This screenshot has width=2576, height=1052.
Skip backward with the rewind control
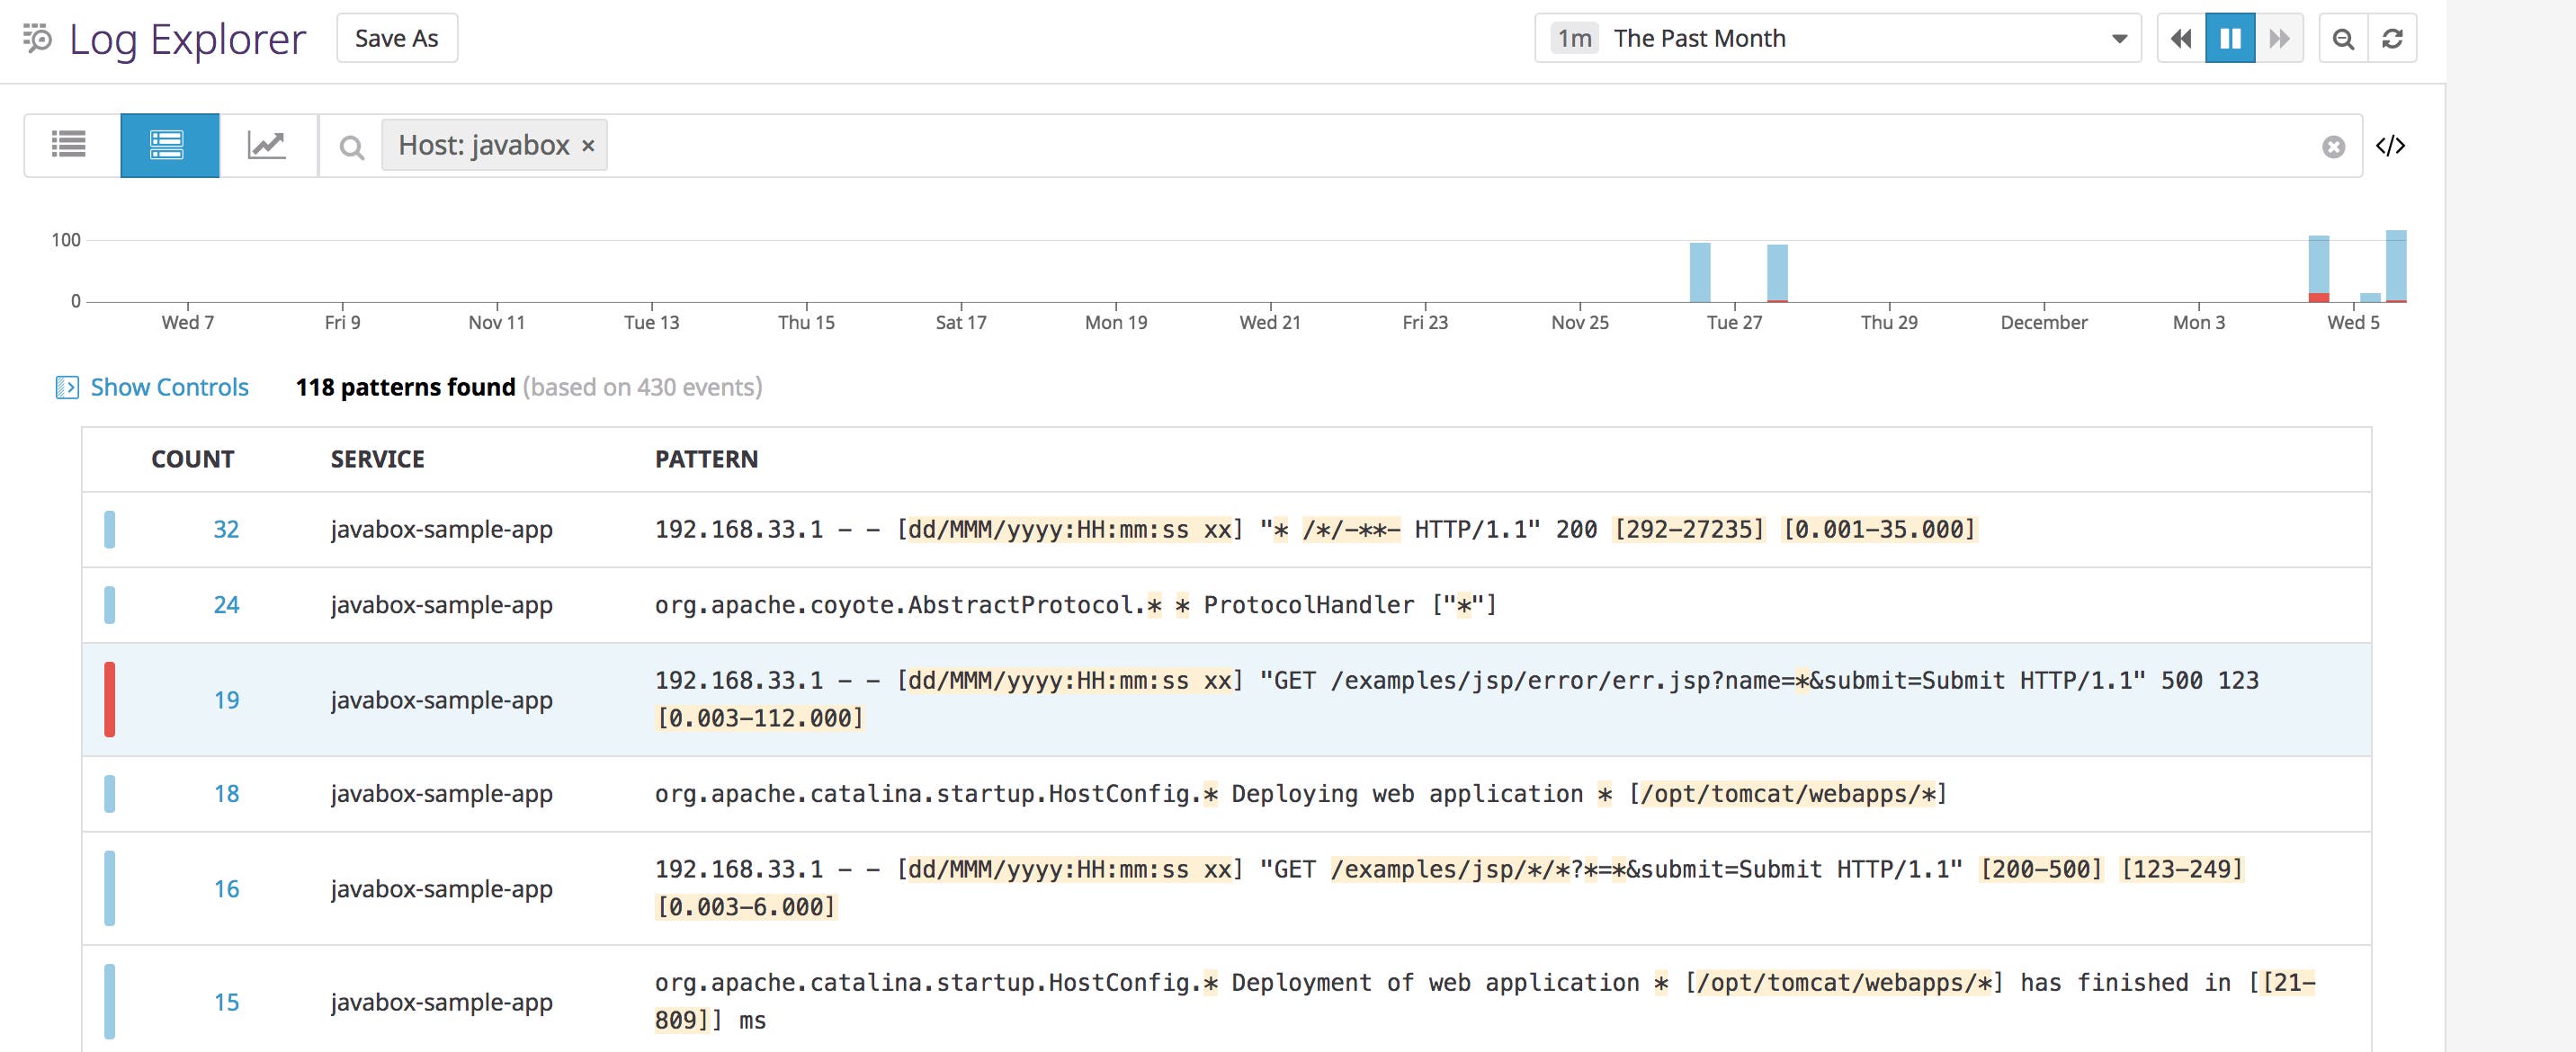pyautogui.click(x=2182, y=39)
